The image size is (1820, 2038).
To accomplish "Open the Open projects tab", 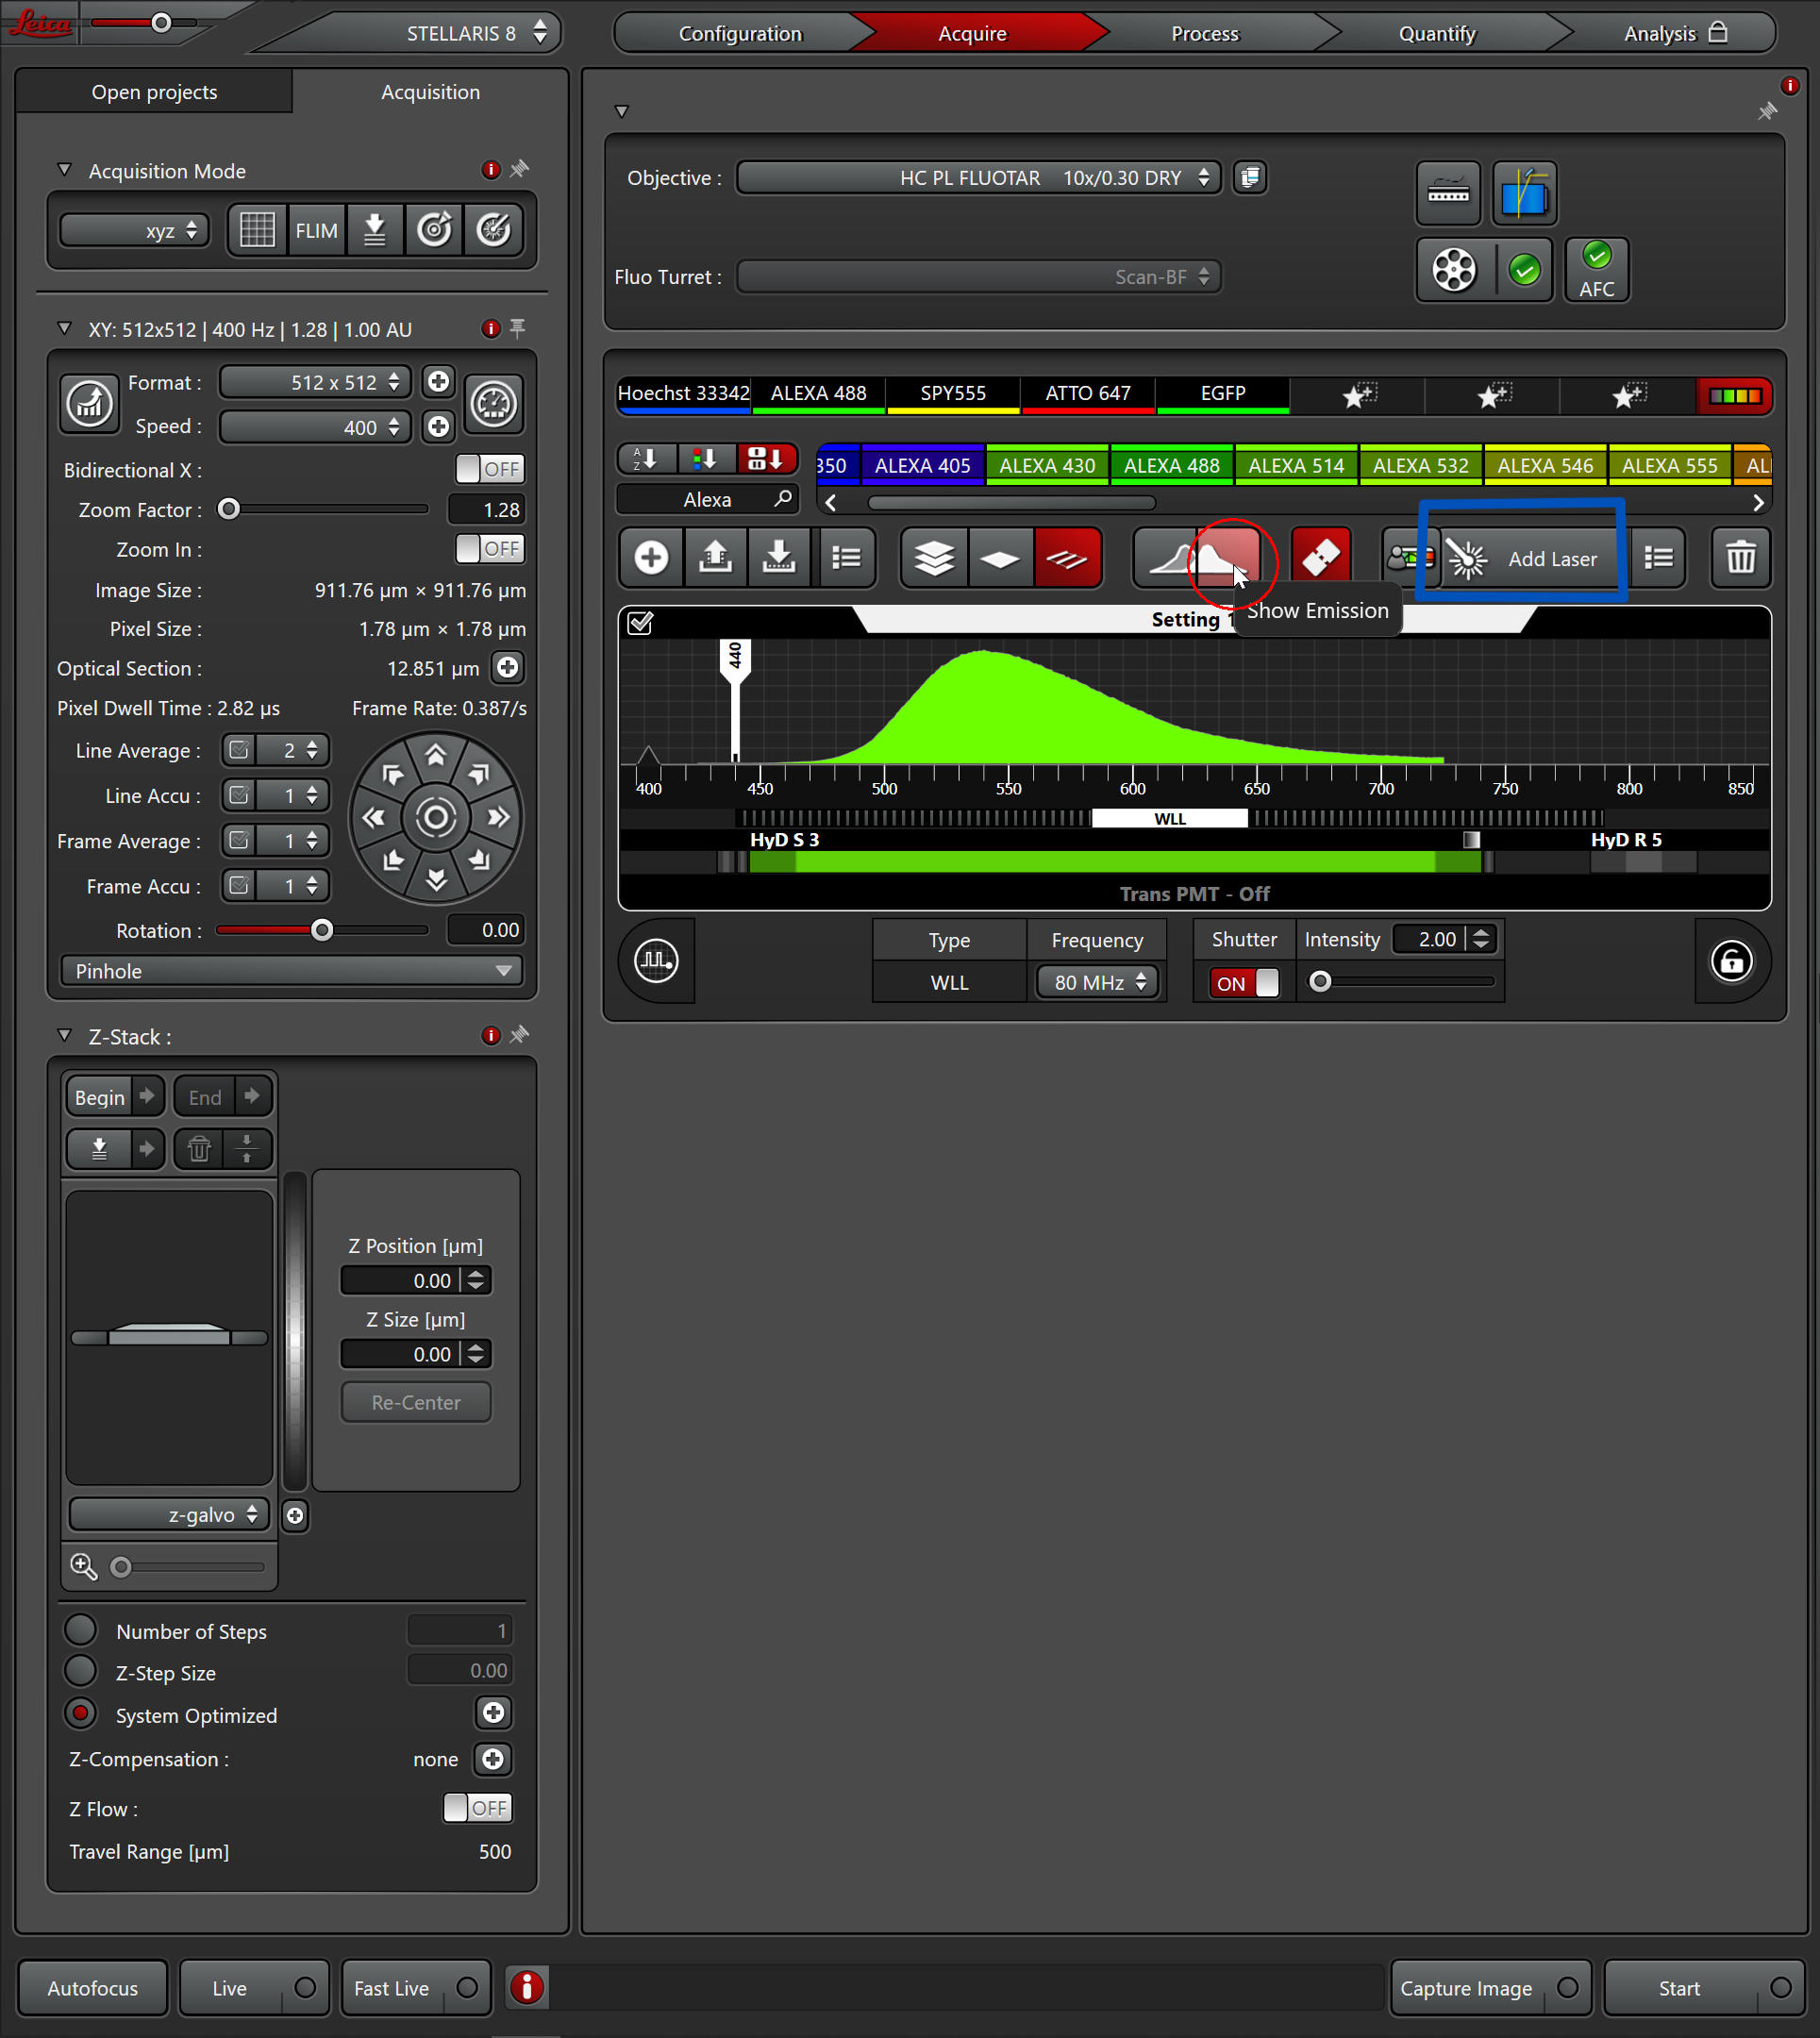I will click(155, 92).
